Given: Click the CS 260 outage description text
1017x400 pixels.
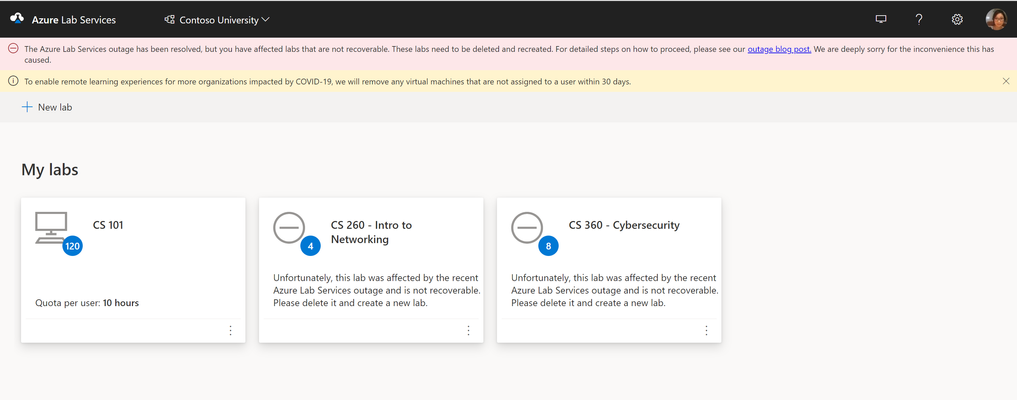Looking at the screenshot, I should 377,290.
